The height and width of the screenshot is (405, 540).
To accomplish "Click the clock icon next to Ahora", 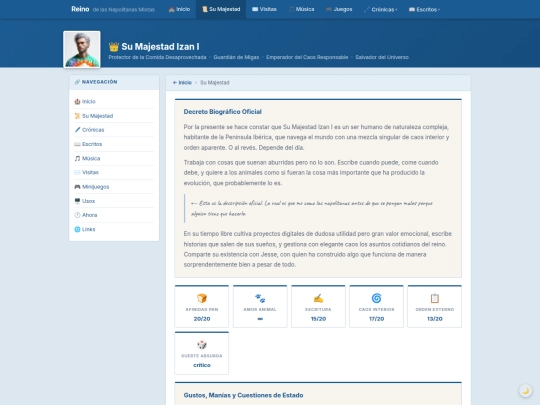I will tap(77, 215).
